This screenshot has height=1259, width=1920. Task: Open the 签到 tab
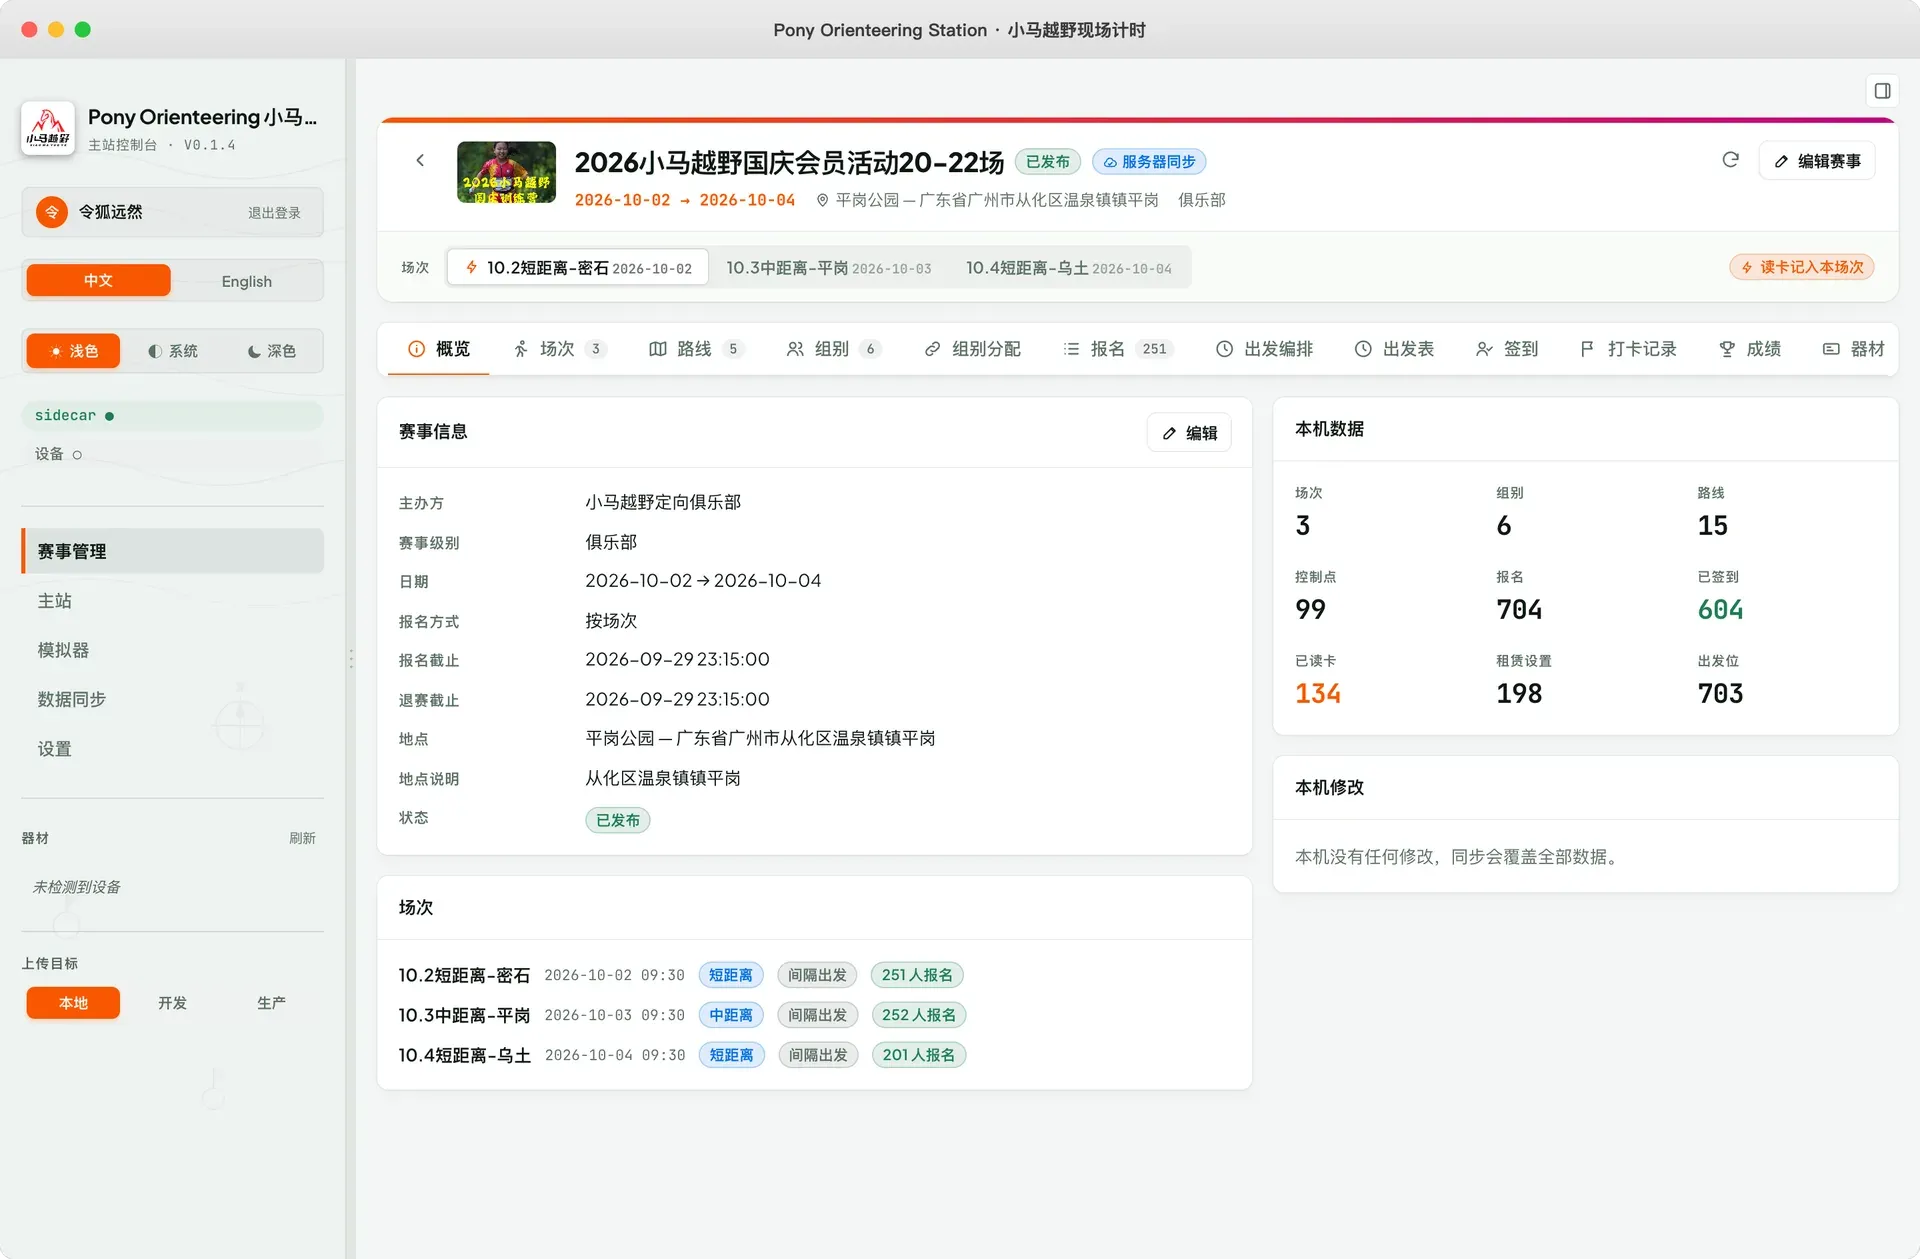(1507, 349)
